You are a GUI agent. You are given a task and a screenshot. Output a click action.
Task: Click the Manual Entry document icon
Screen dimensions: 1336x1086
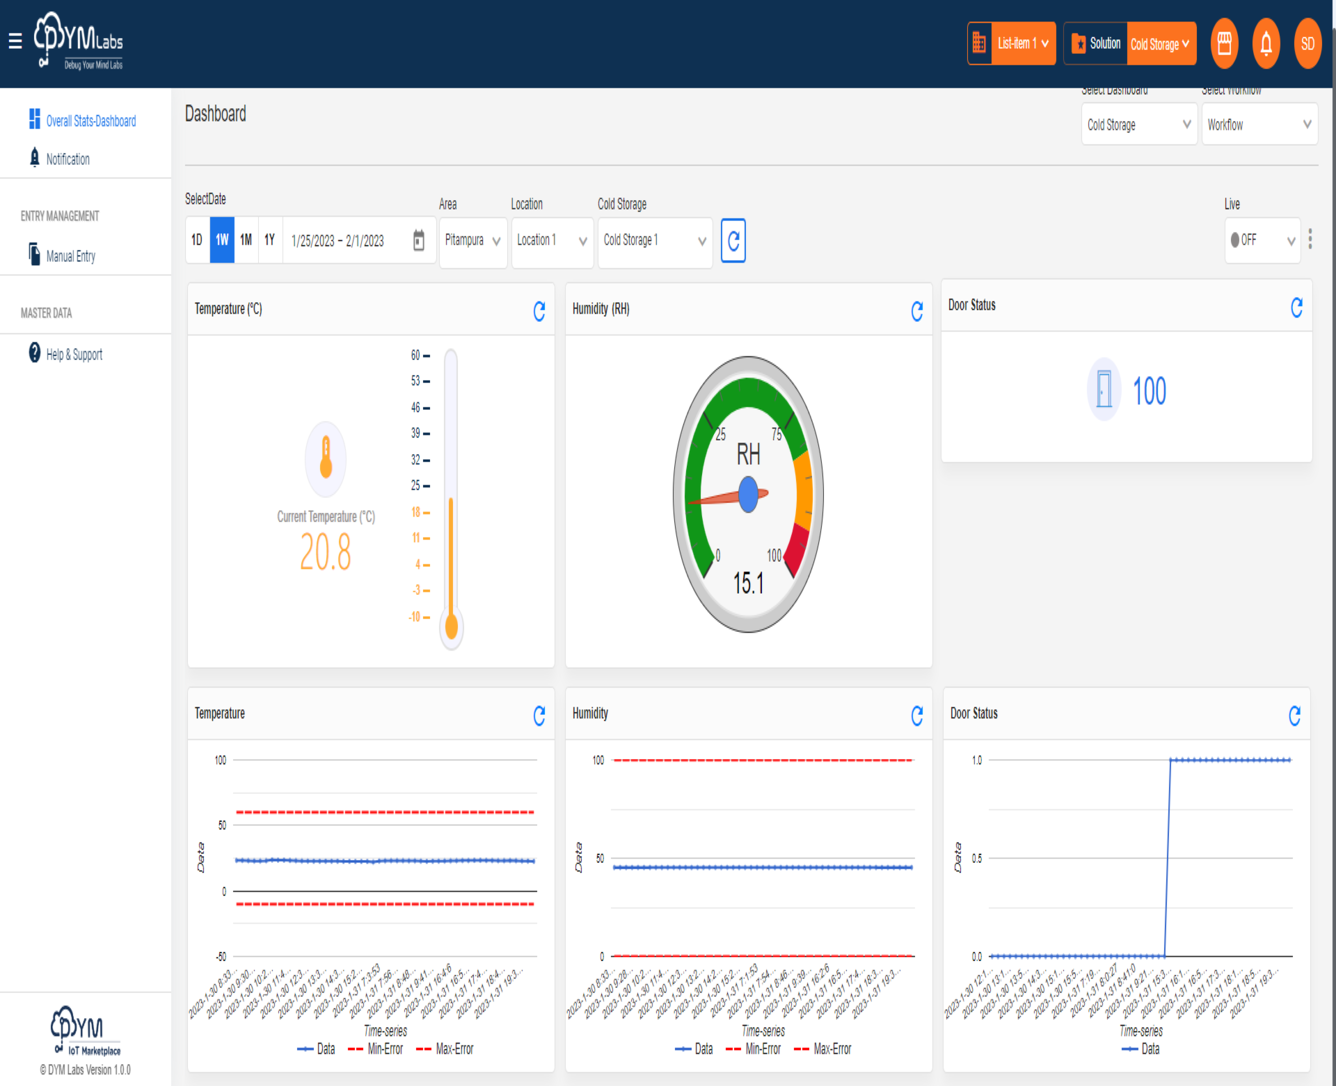(x=35, y=254)
